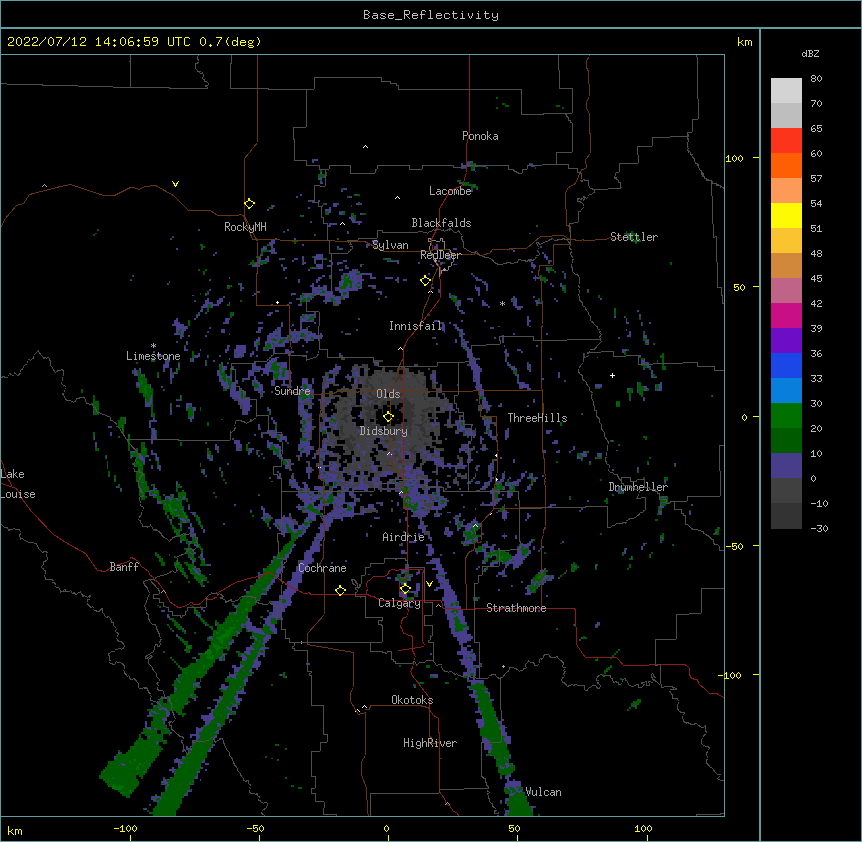Image resolution: width=862 pixels, height=842 pixels.
Task: Pick the pink 42-45 dBZ legend swatch
Action: (786, 290)
